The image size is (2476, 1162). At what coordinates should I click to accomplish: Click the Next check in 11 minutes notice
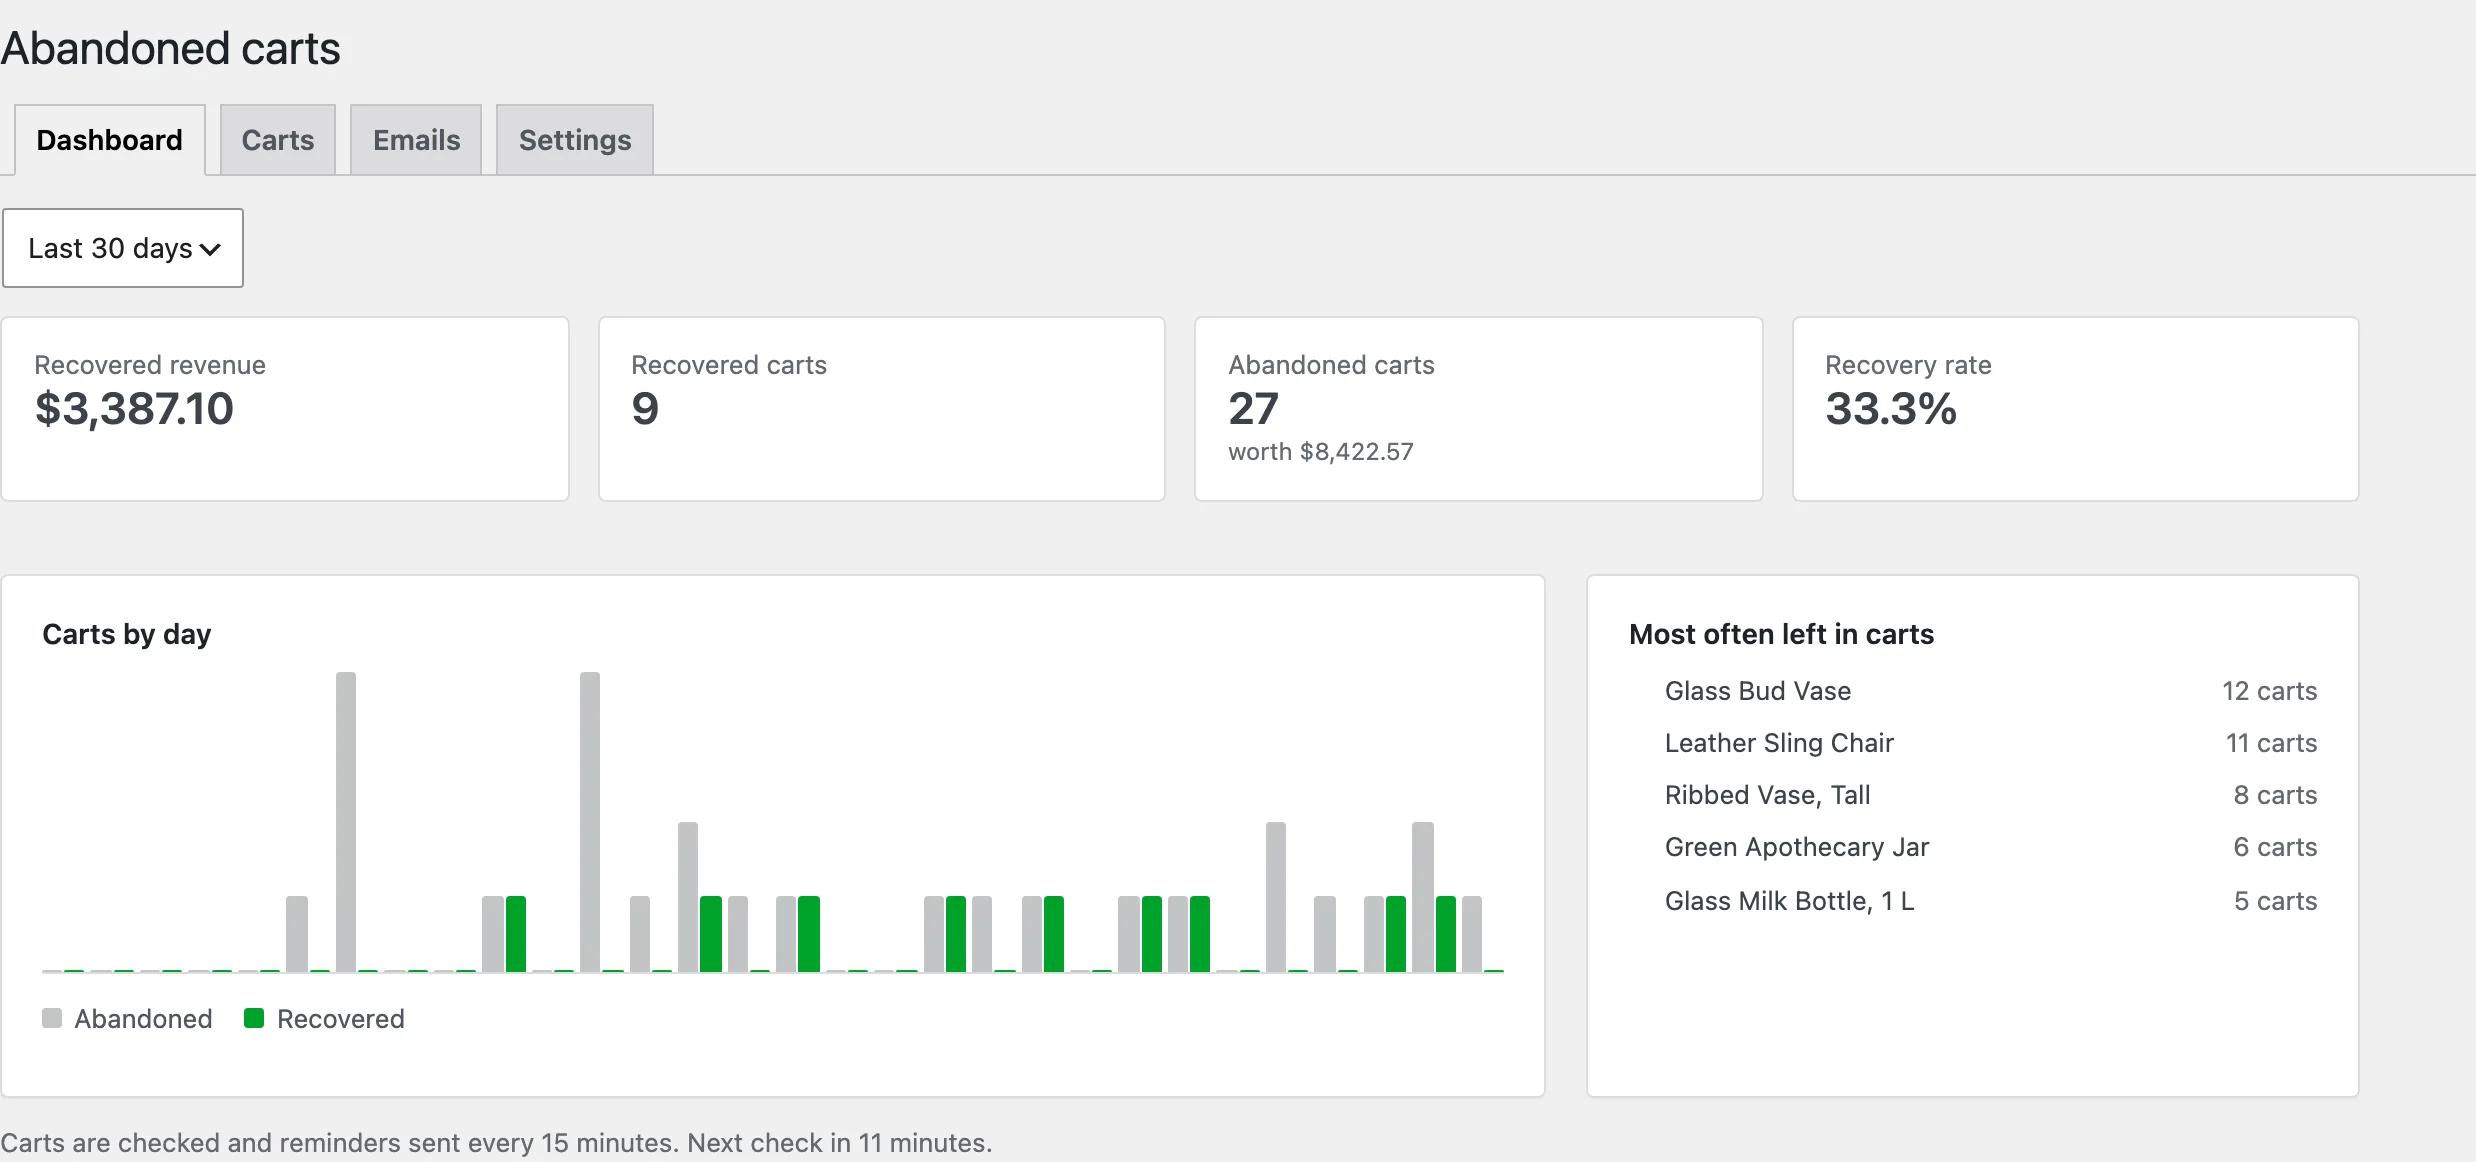tap(839, 1143)
